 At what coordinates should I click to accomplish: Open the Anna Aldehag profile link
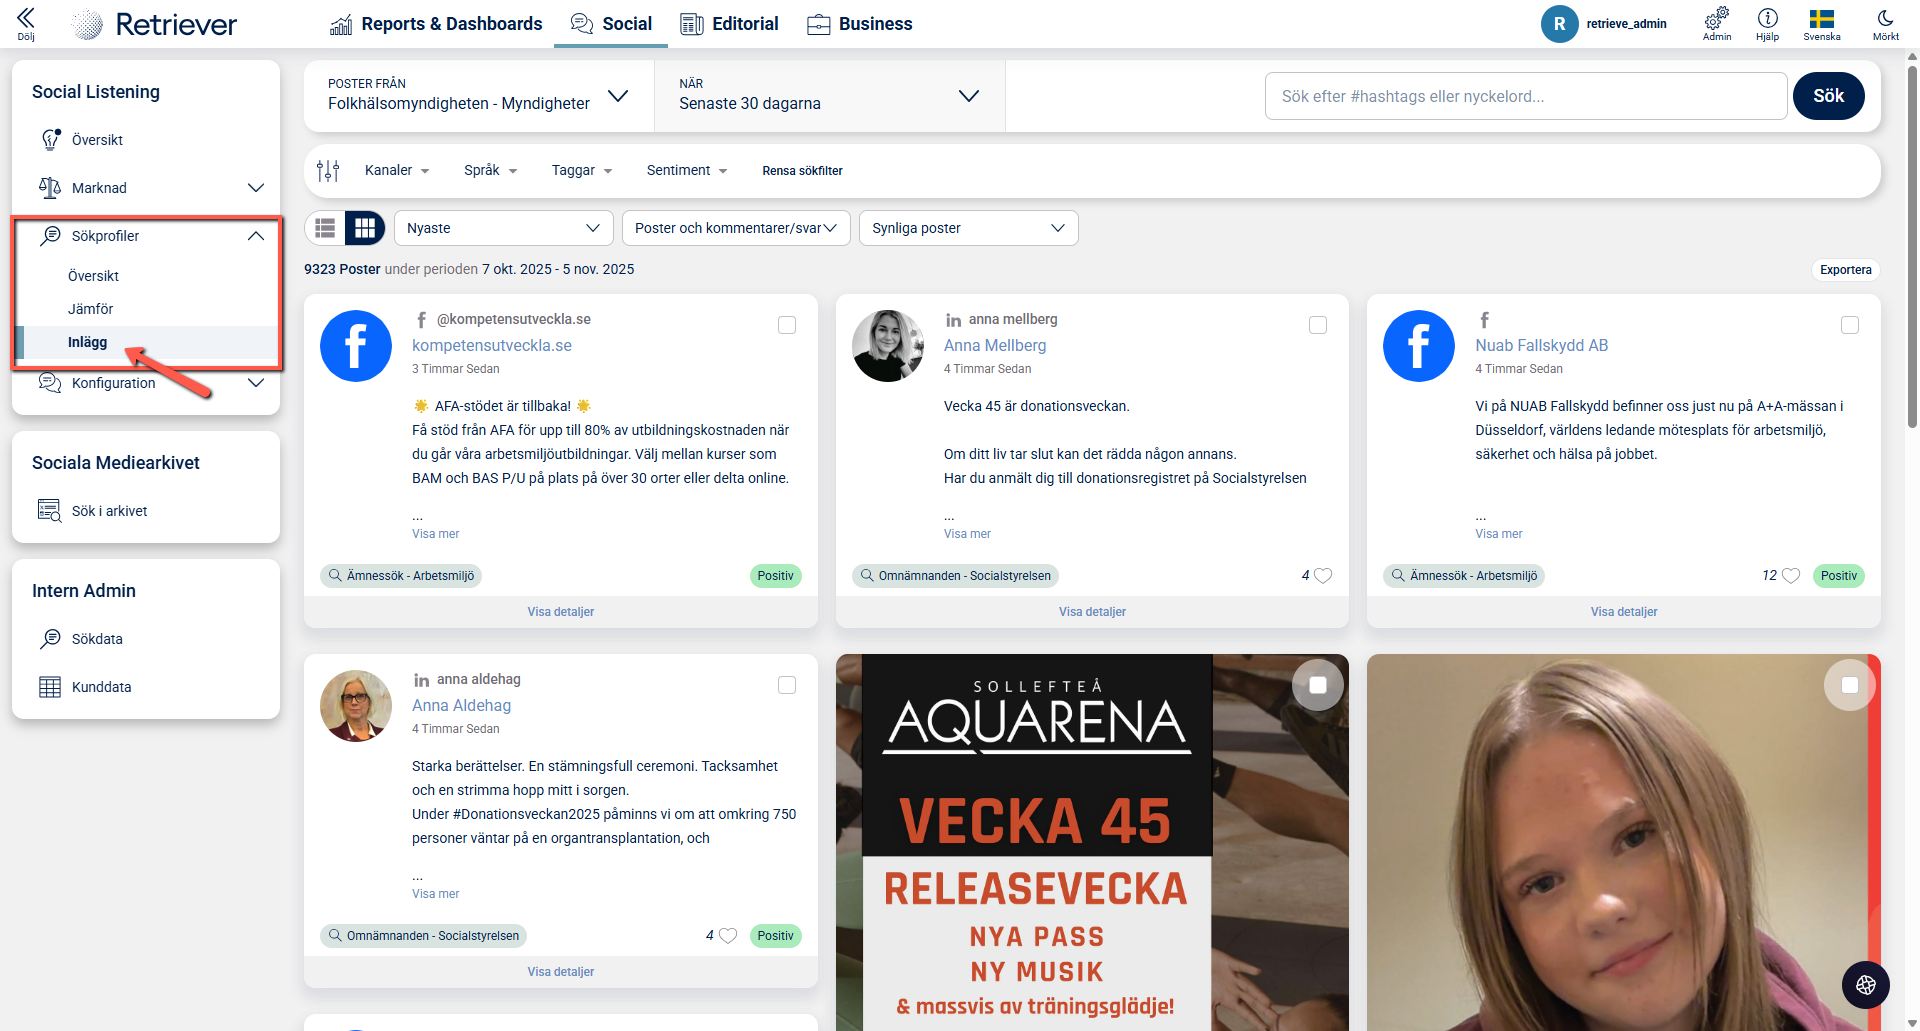point(462,706)
